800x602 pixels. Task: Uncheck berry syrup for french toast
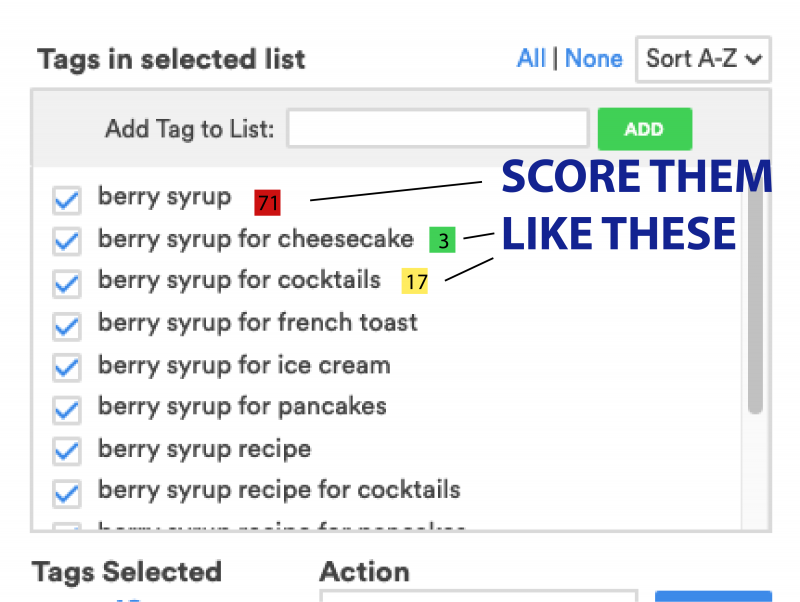[x=66, y=326]
